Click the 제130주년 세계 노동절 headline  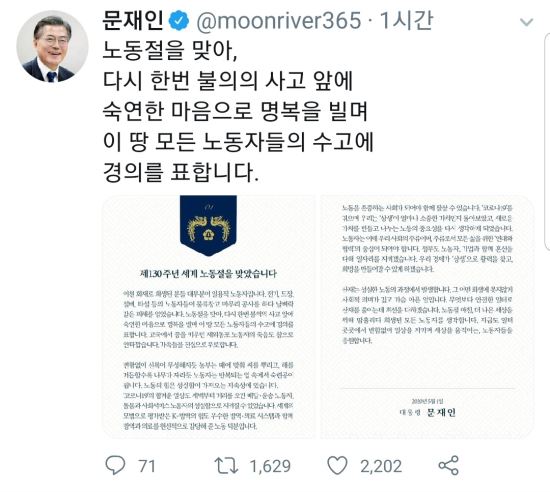(208, 274)
